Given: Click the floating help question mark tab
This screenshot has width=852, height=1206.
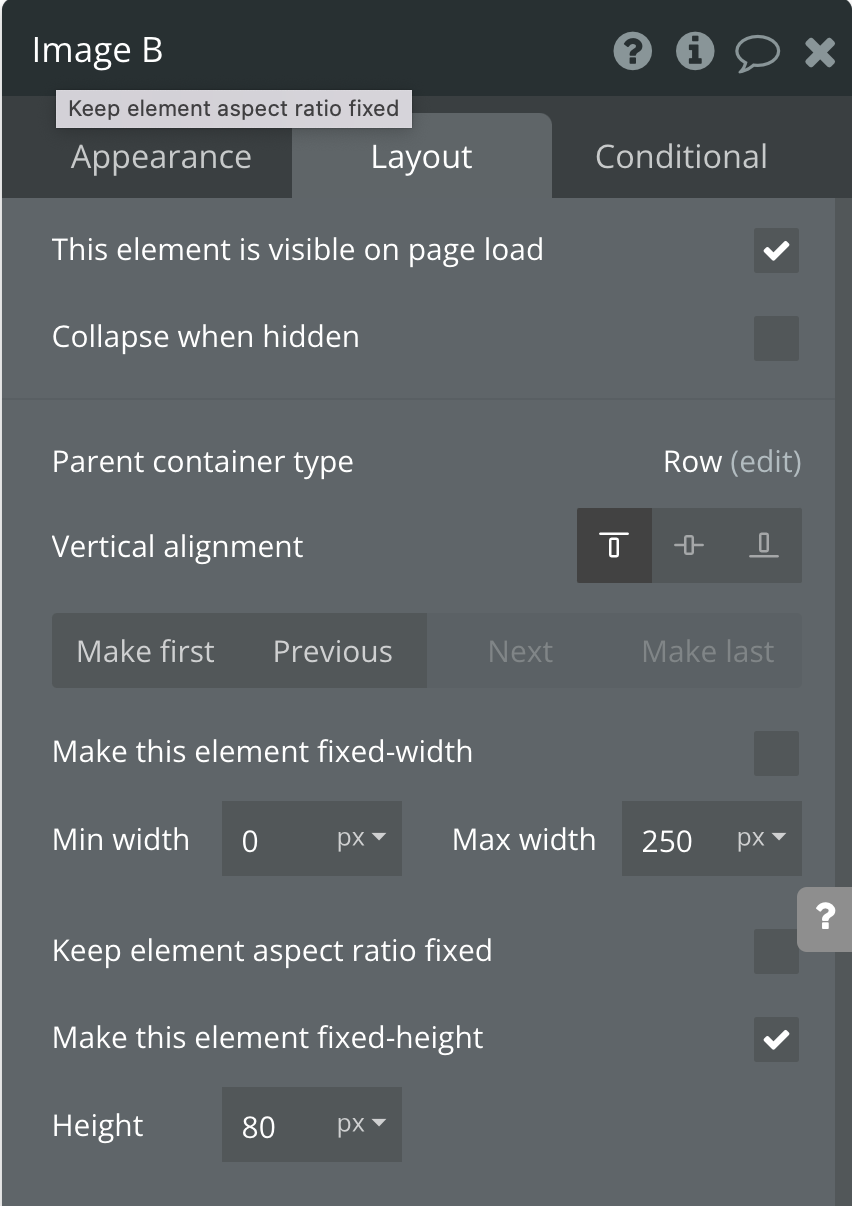Looking at the screenshot, I should coord(825,917).
